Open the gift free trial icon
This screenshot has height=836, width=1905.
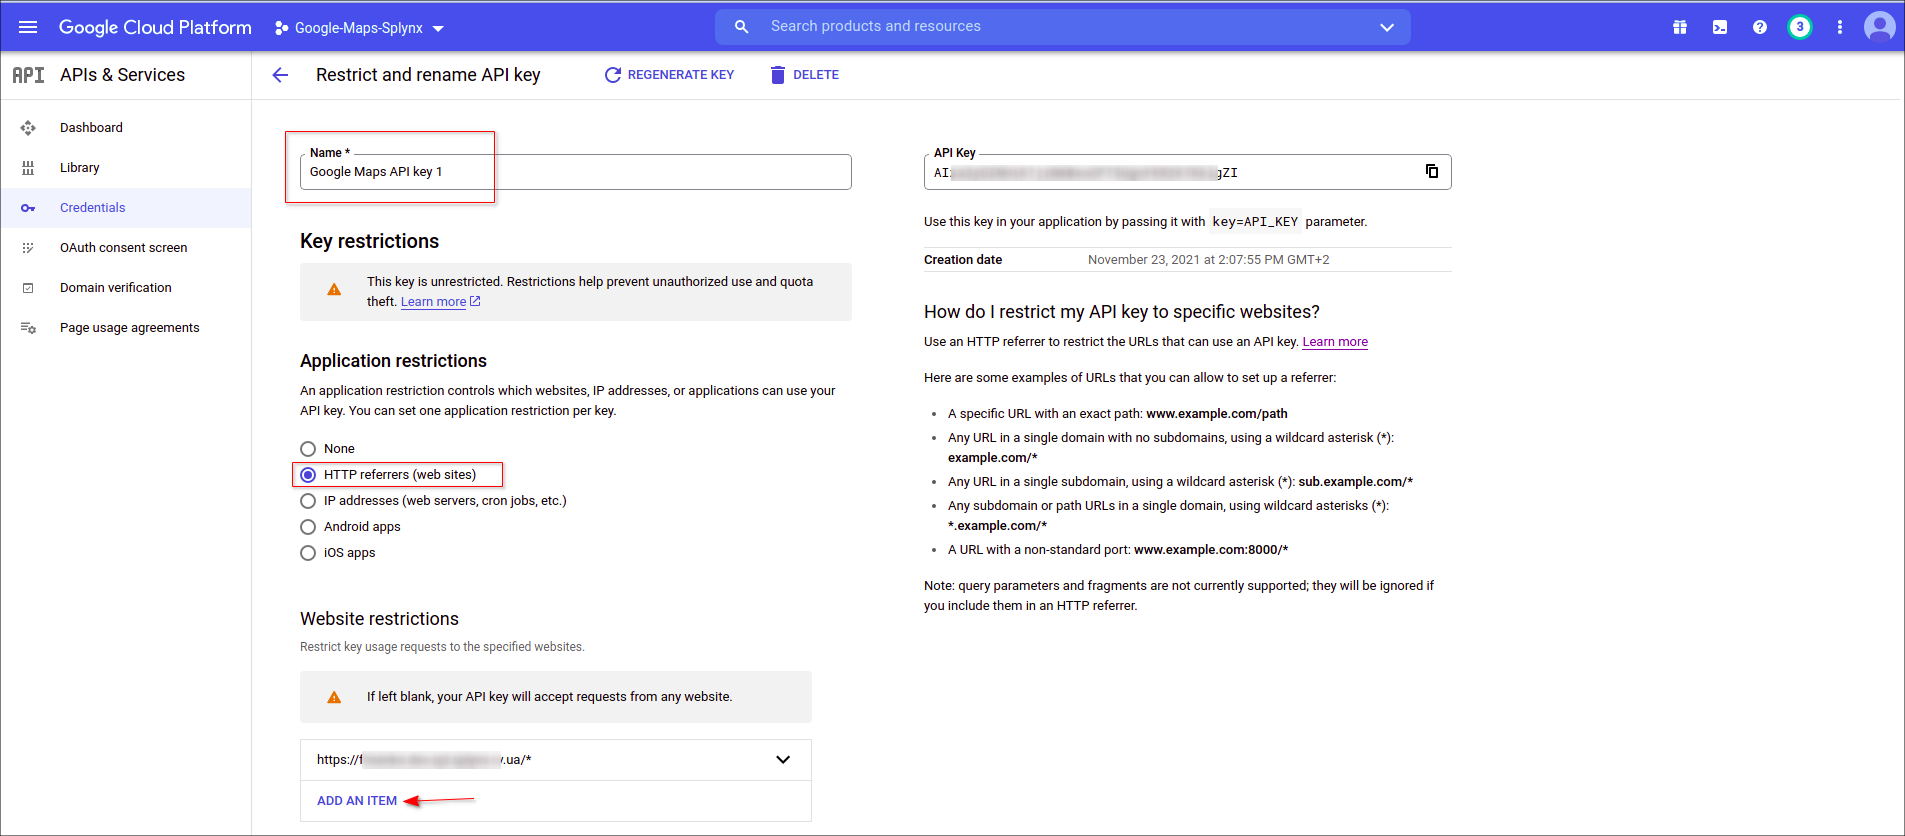tap(1679, 27)
